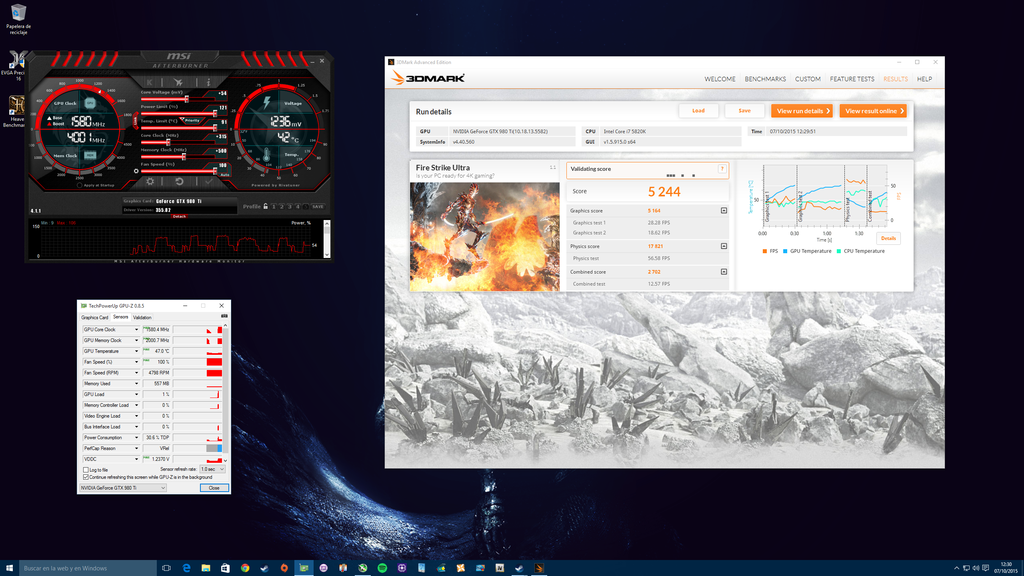Open the HELP tab in 3DMark
Viewport: 1024px width, 576px height.
point(925,79)
